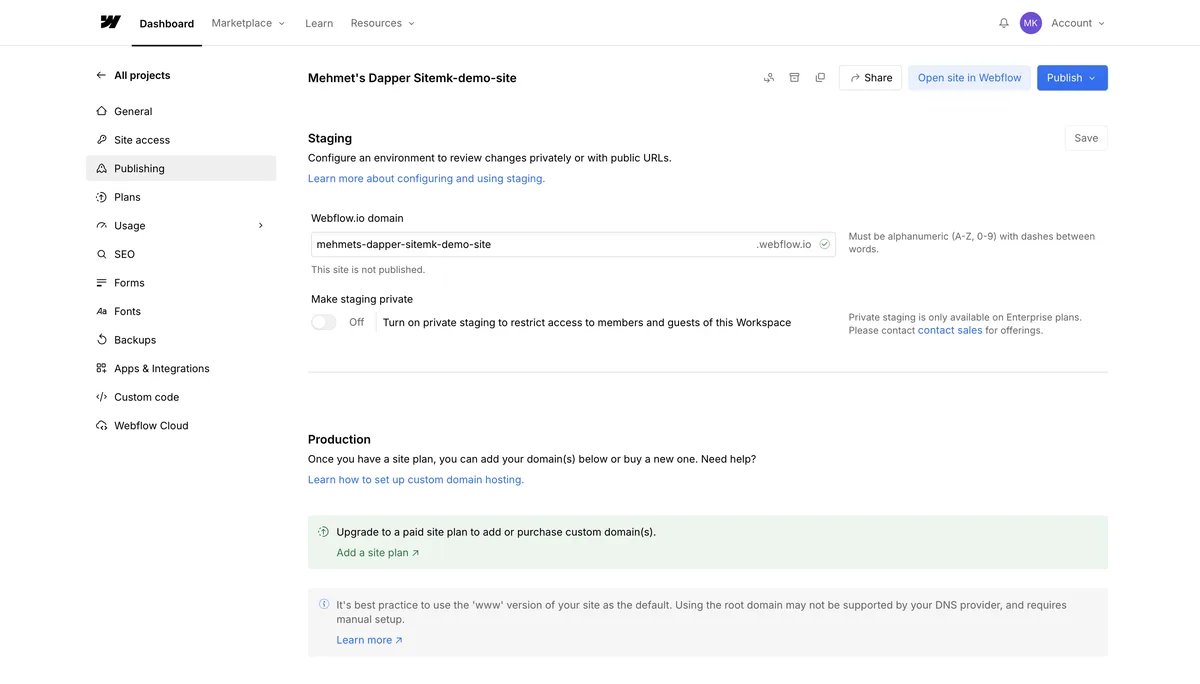Click the General home icon in the sidebar
This screenshot has height=684, width=1200.
[101, 111]
